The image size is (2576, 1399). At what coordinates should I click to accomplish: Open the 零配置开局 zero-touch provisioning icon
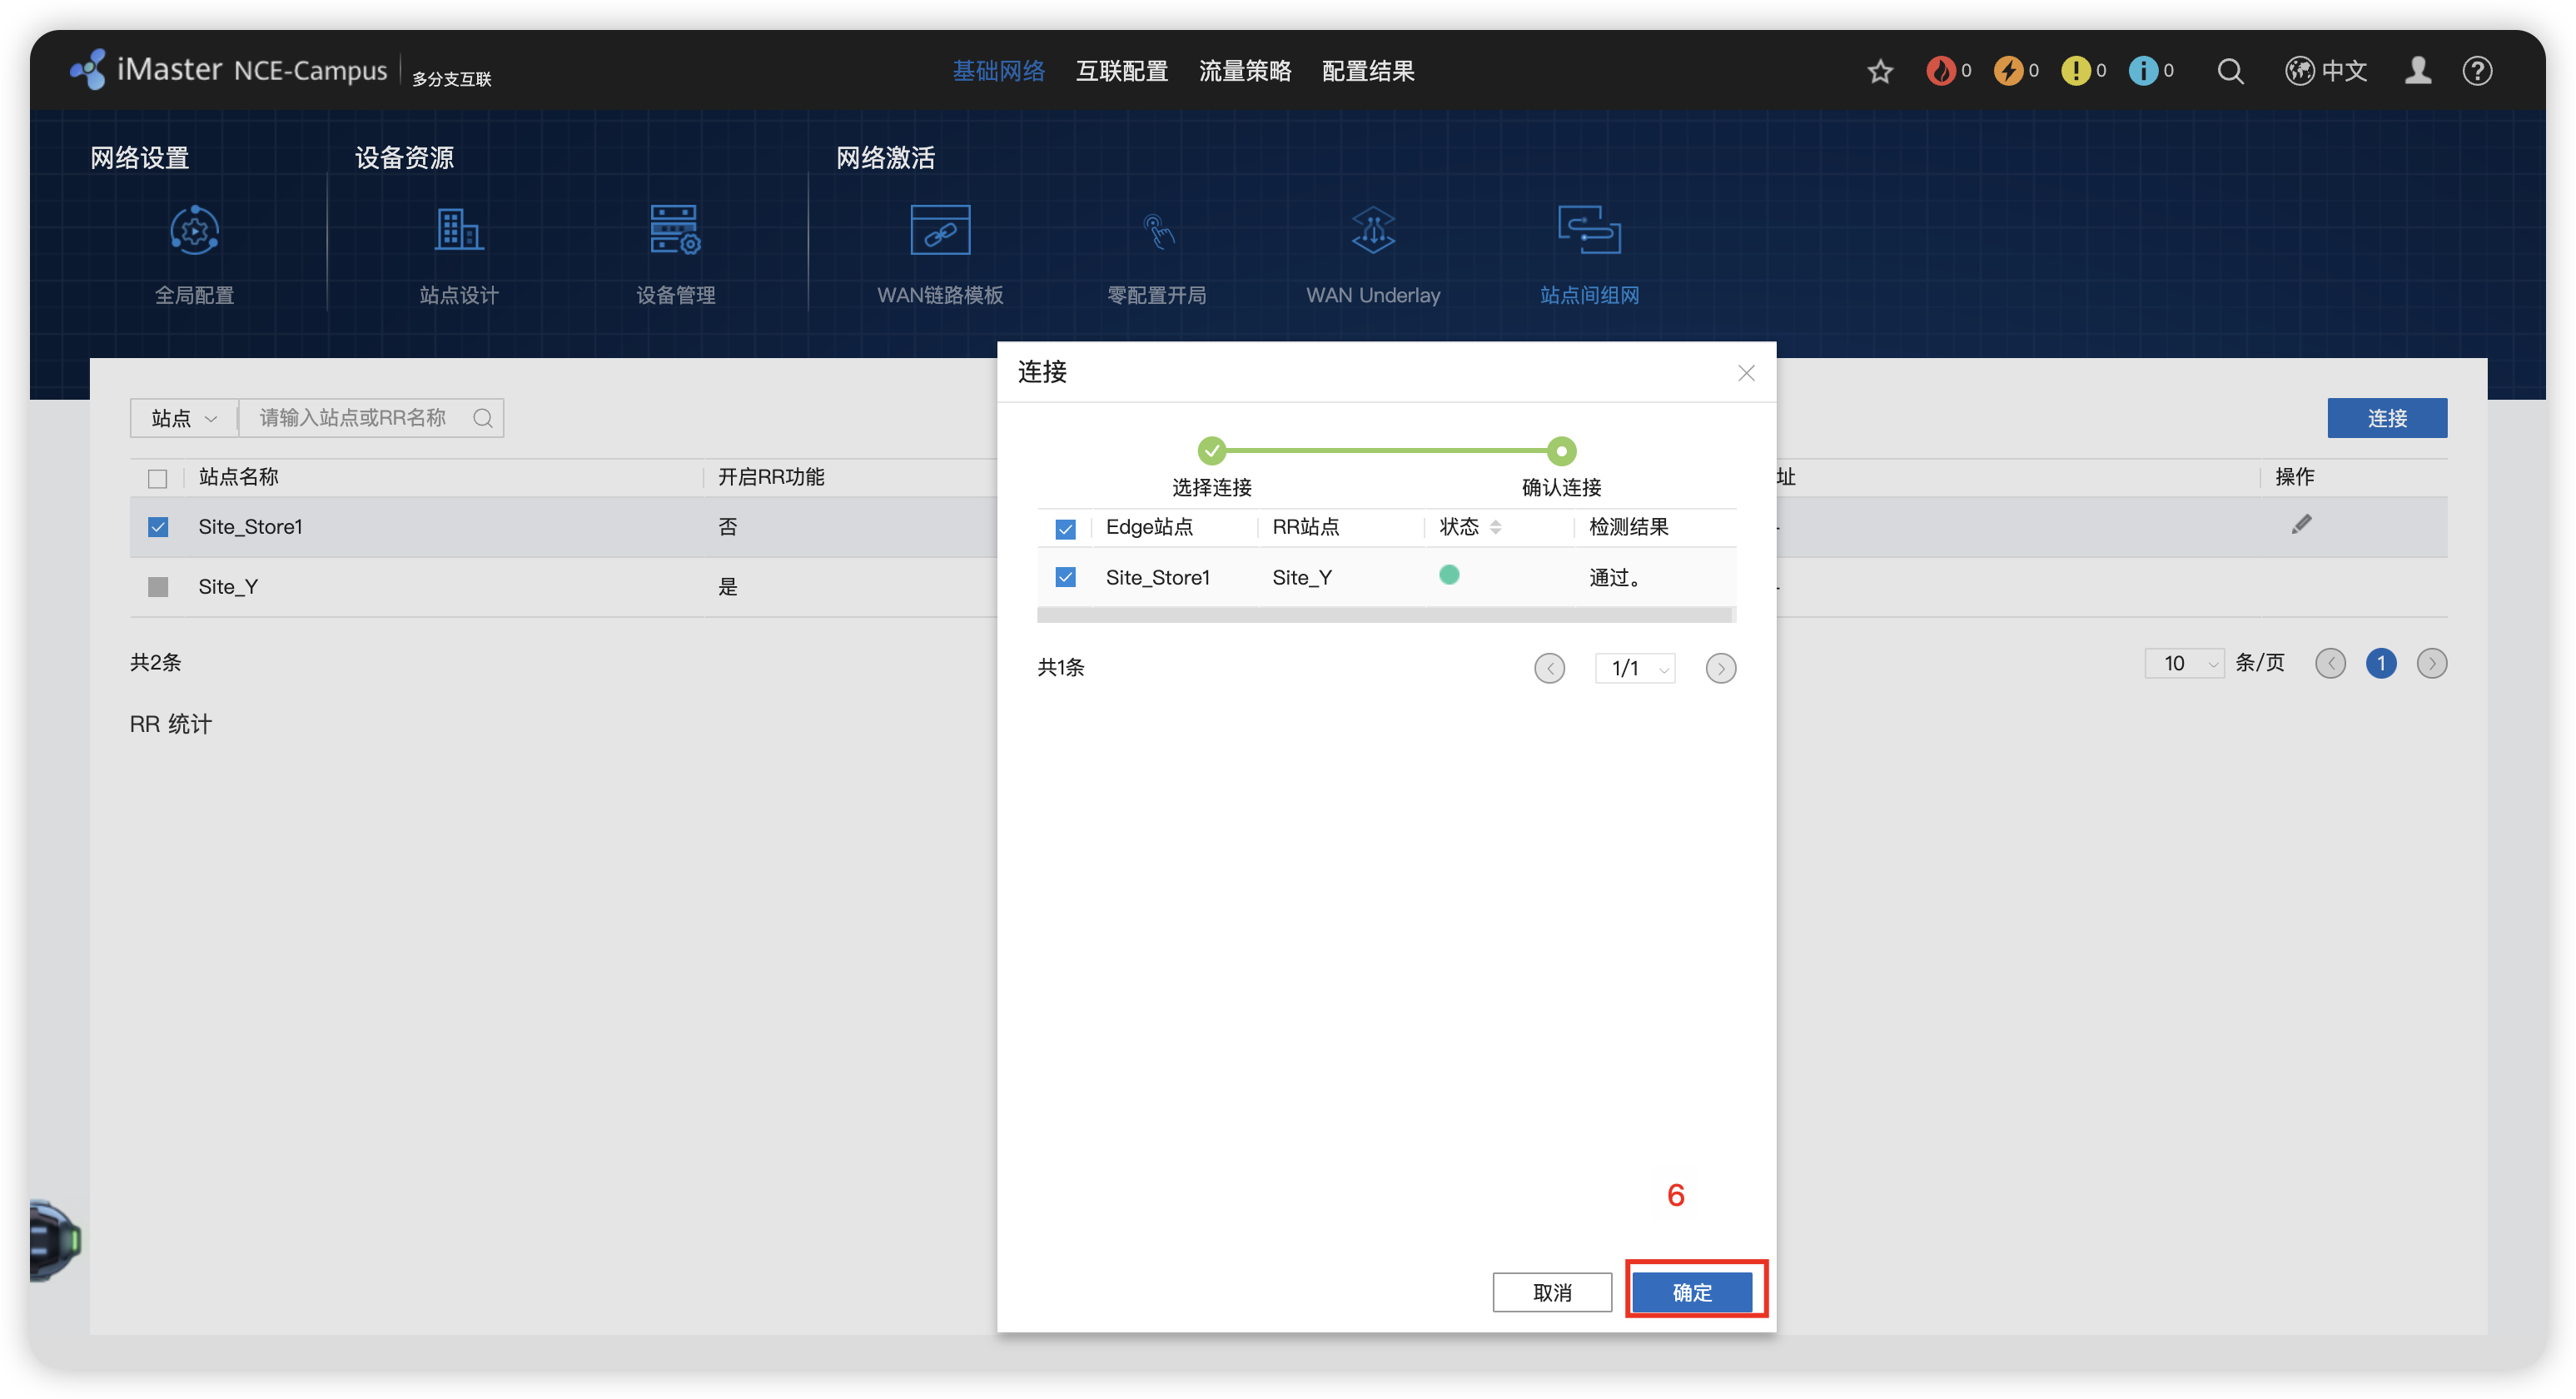(1157, 232)
